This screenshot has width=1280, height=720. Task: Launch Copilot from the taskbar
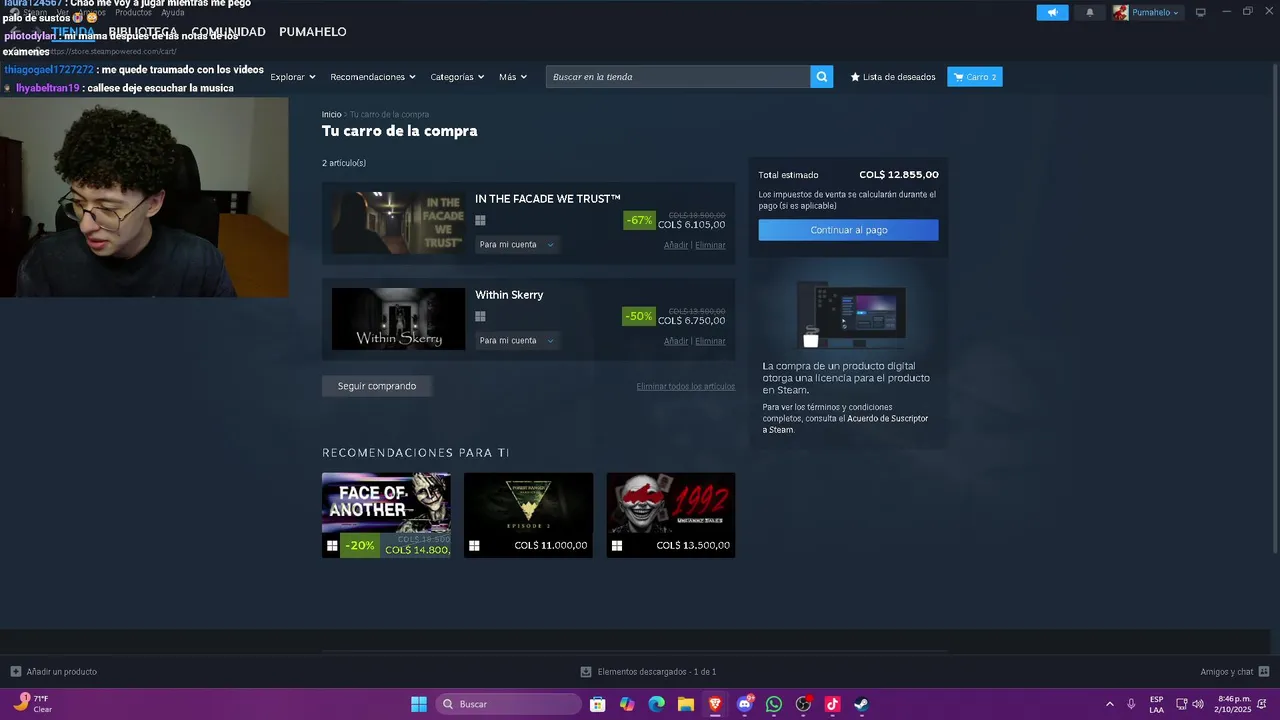pos(627,704)
